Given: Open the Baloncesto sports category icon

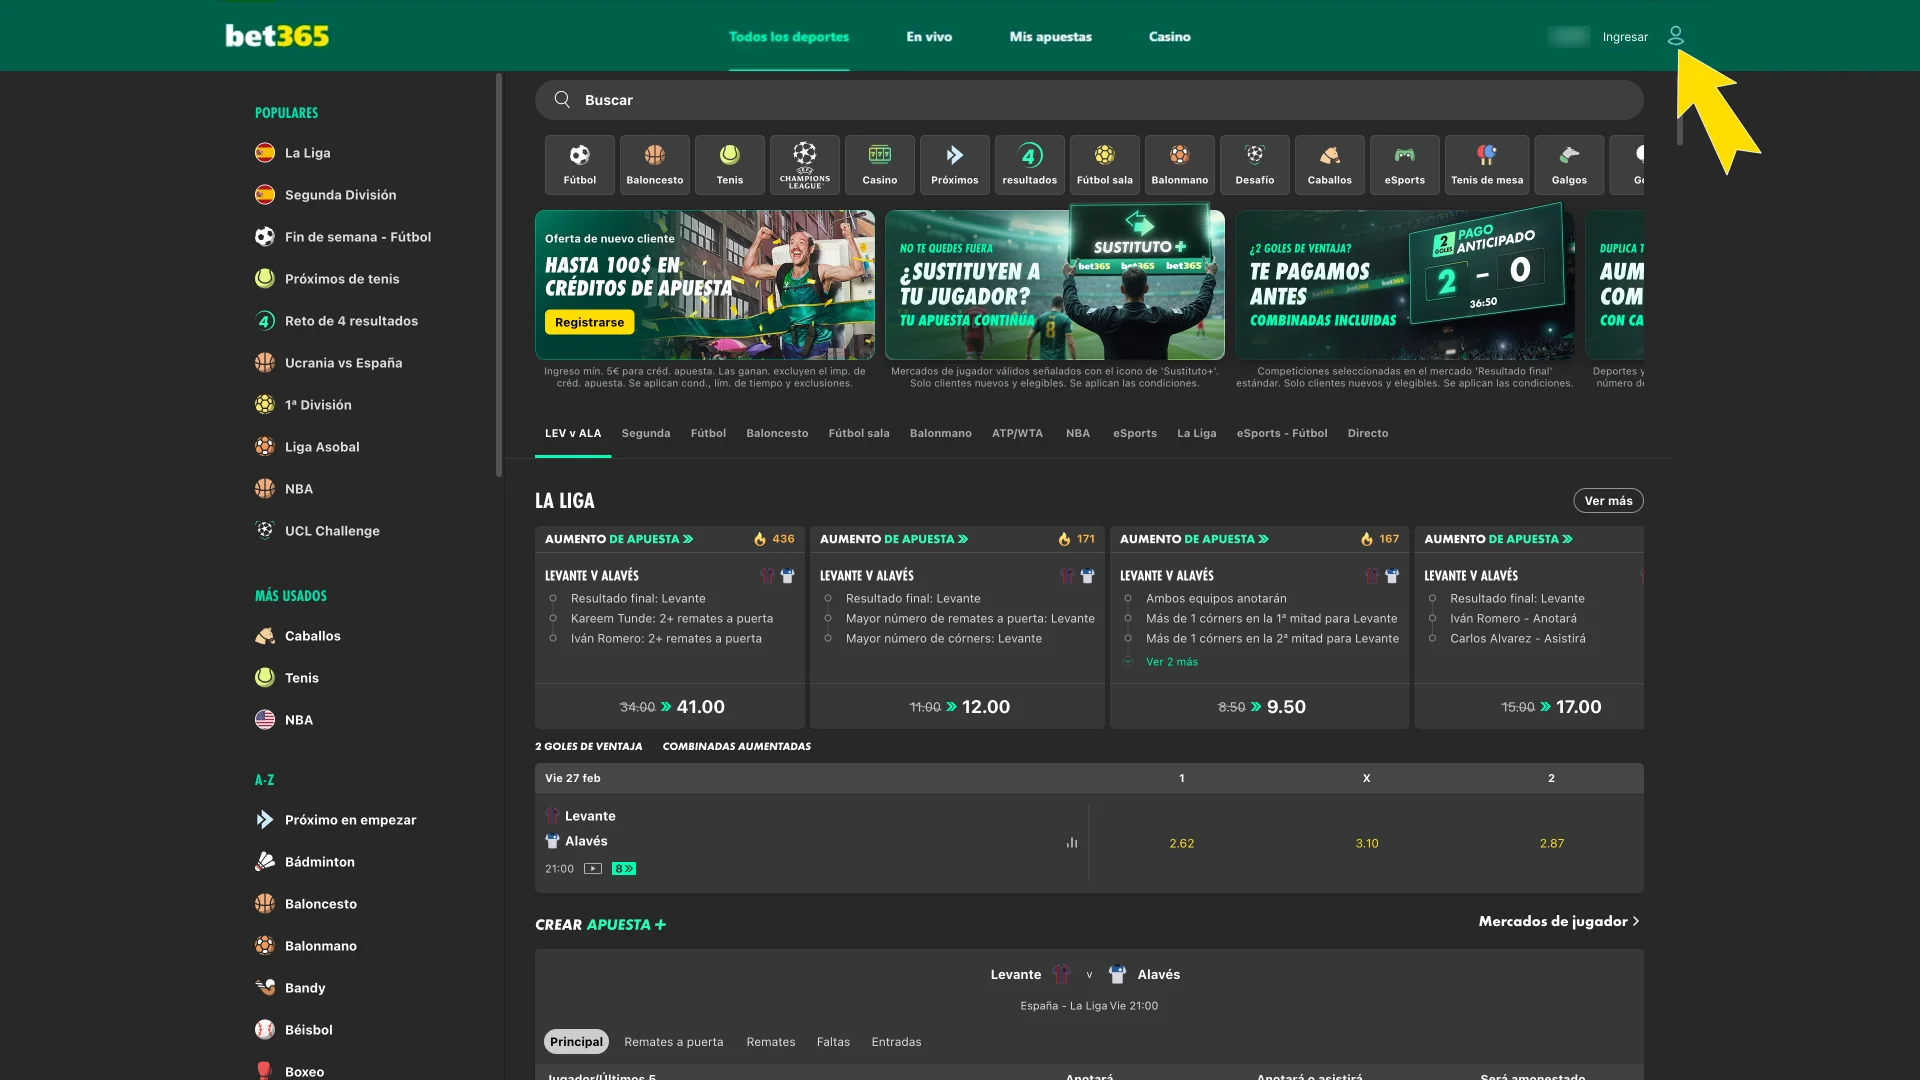Looking at the screenshot, I should point(654,164).
